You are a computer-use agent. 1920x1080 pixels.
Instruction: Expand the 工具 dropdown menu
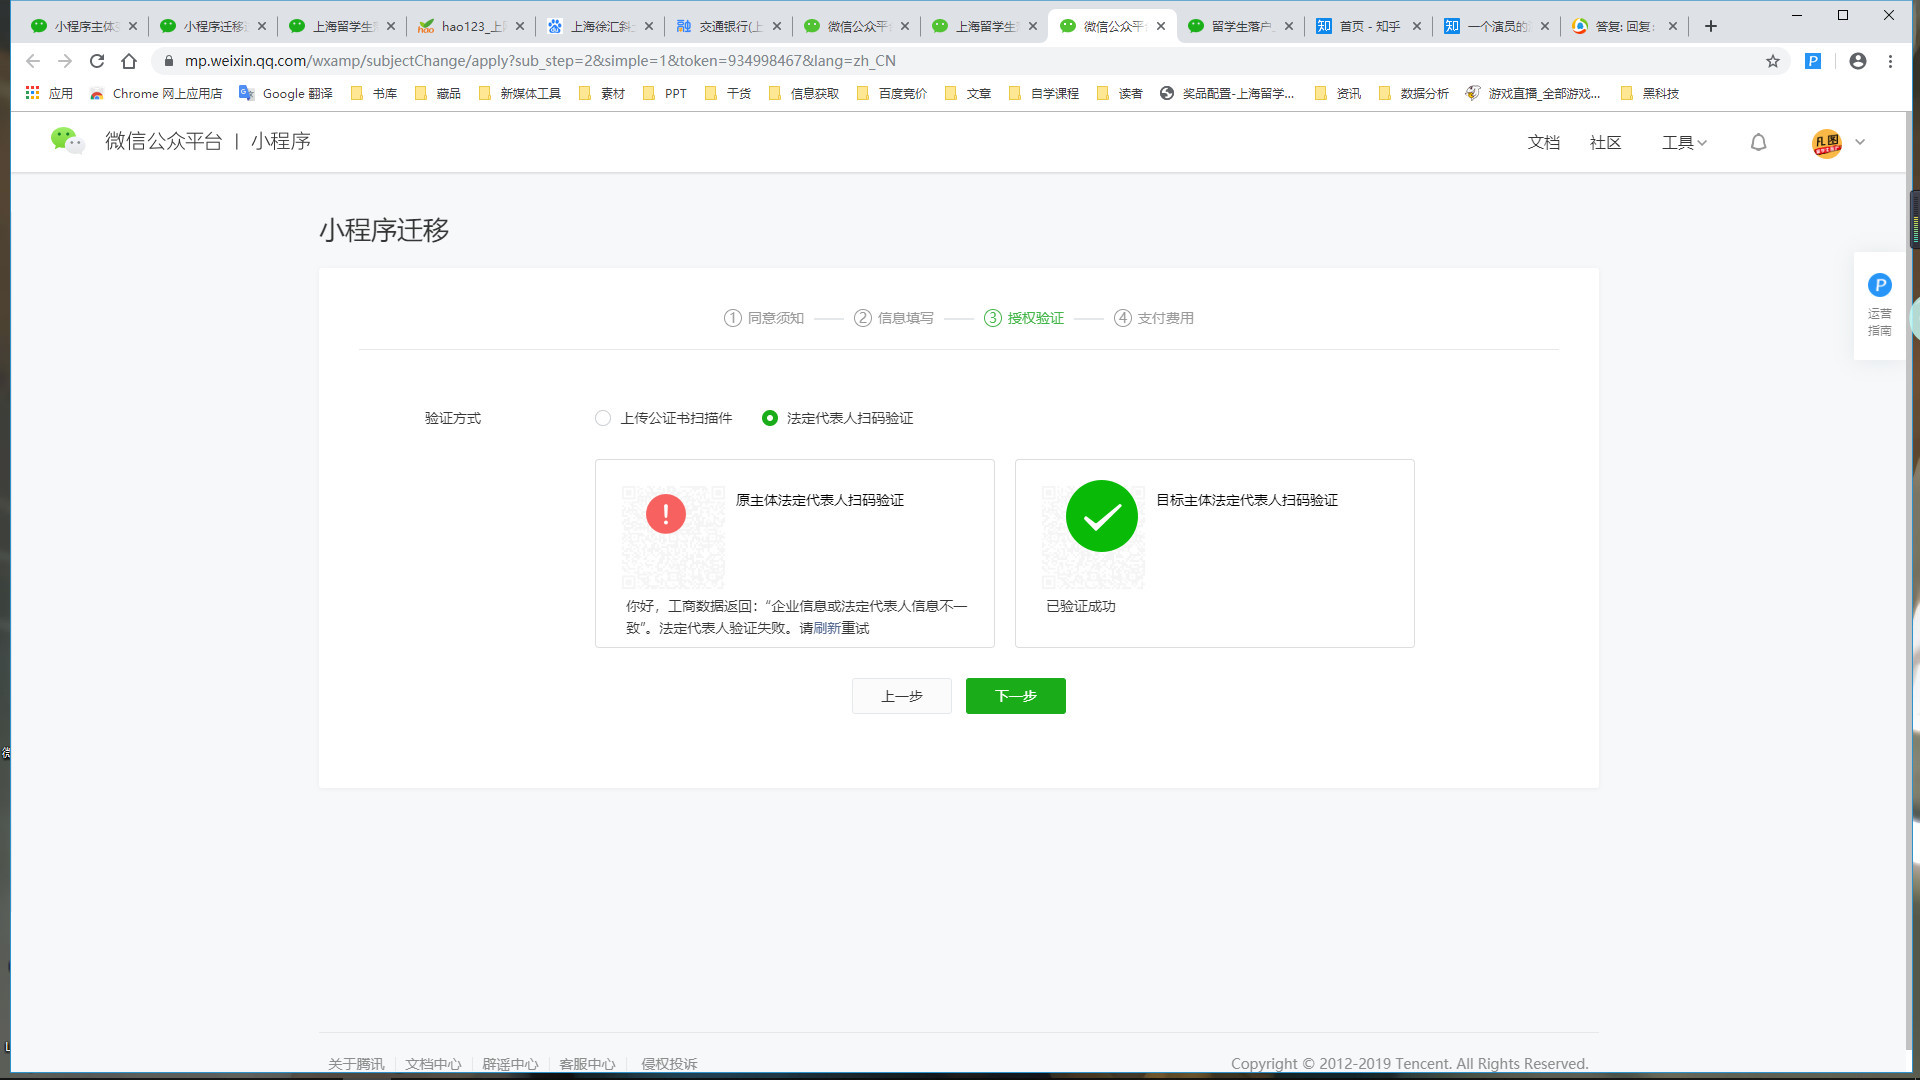point(1684,142)
